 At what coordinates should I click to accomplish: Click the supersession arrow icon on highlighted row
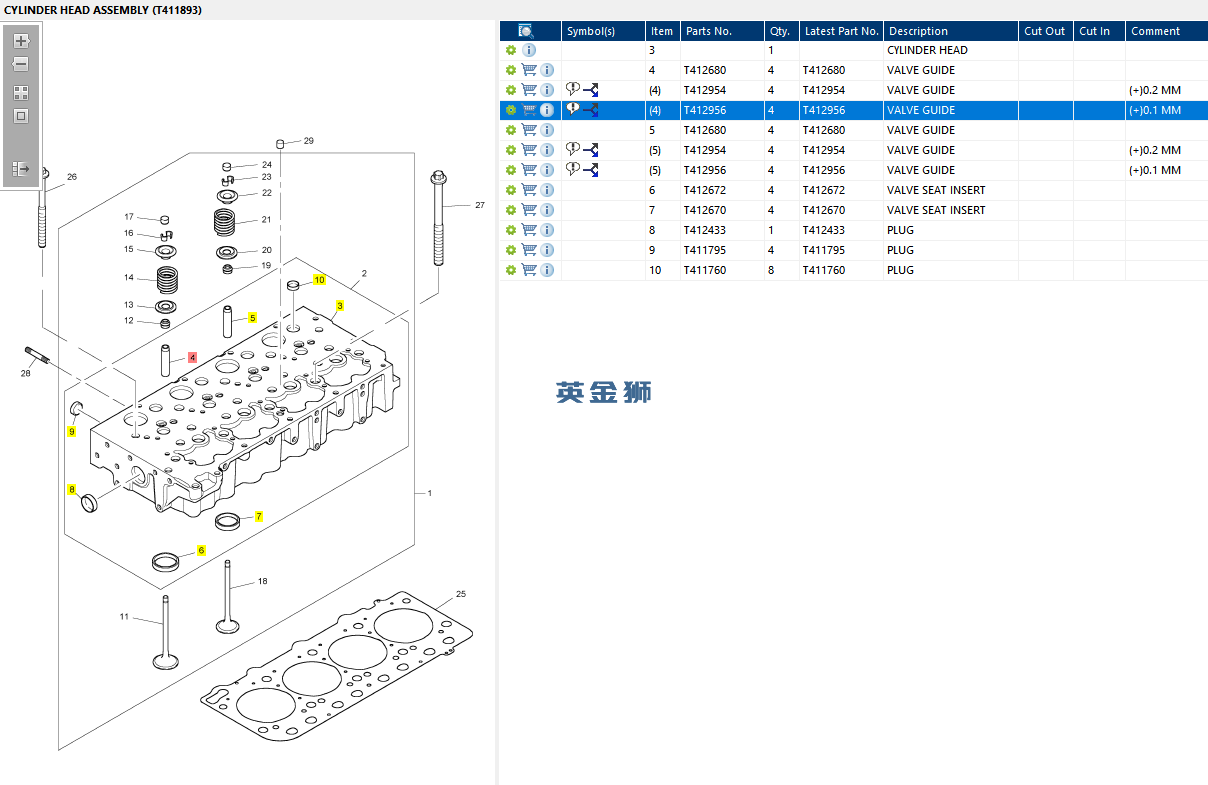click(591, 110)
